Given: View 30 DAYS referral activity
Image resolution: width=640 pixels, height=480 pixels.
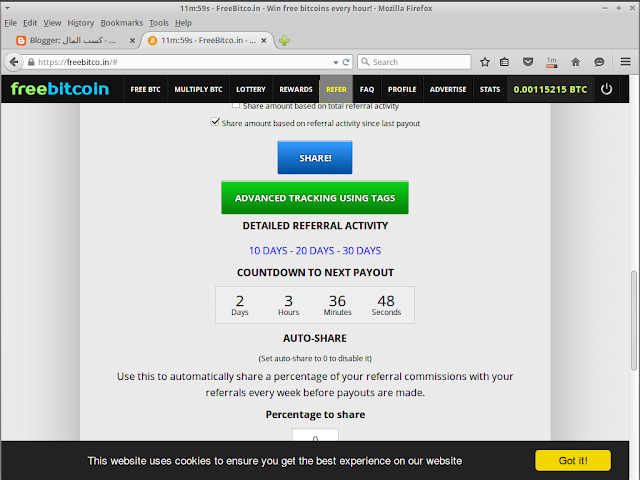Looking at the screenshot, I should (x=362, y=251).
